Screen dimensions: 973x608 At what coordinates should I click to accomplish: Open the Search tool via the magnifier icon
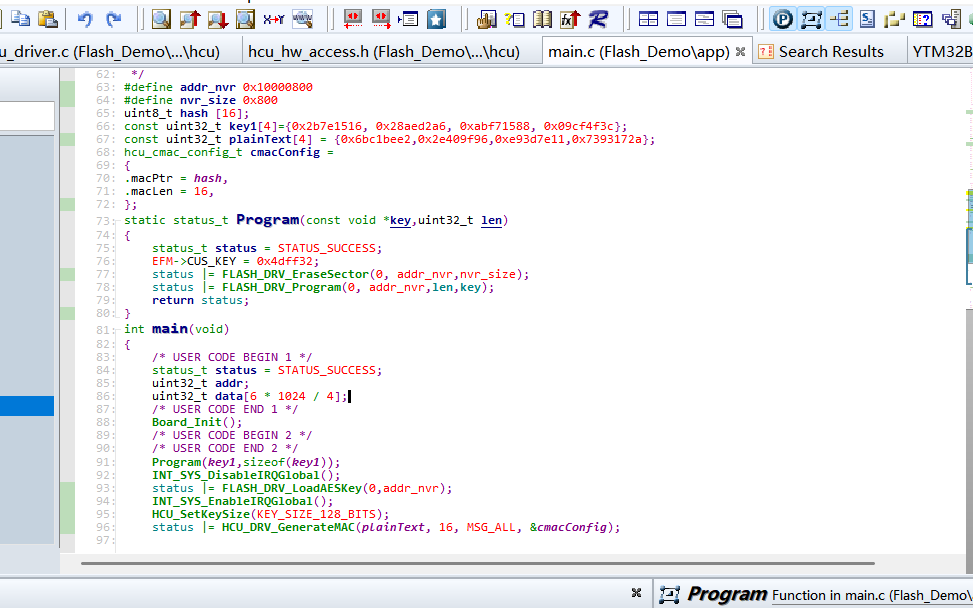tap(161, 17)
